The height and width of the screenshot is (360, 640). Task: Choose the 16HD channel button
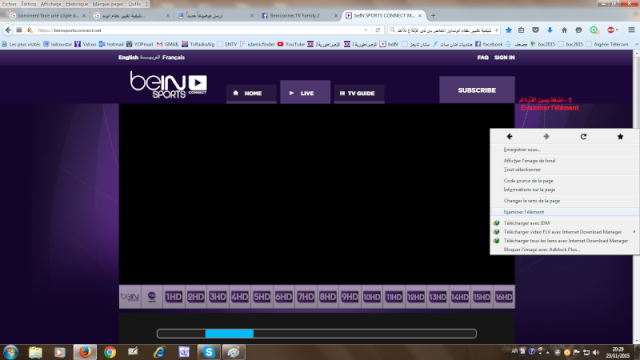point(504,297)
